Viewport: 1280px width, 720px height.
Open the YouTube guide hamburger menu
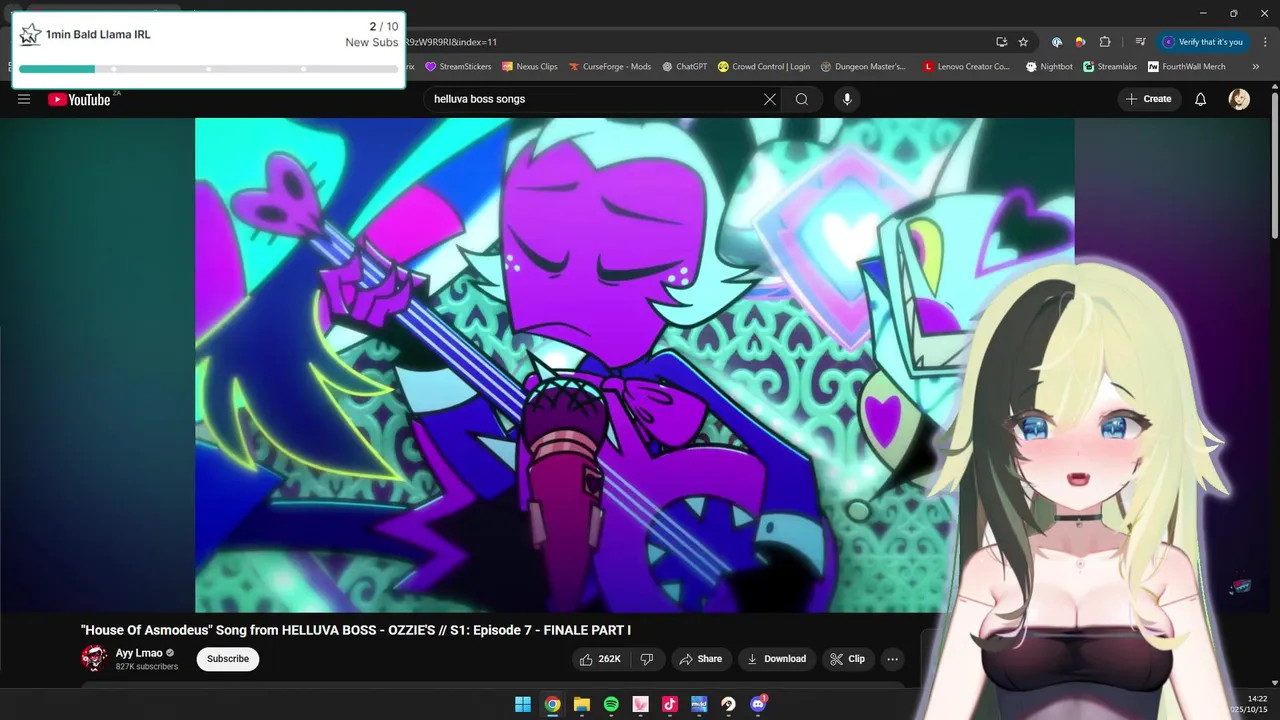(24, 99)
